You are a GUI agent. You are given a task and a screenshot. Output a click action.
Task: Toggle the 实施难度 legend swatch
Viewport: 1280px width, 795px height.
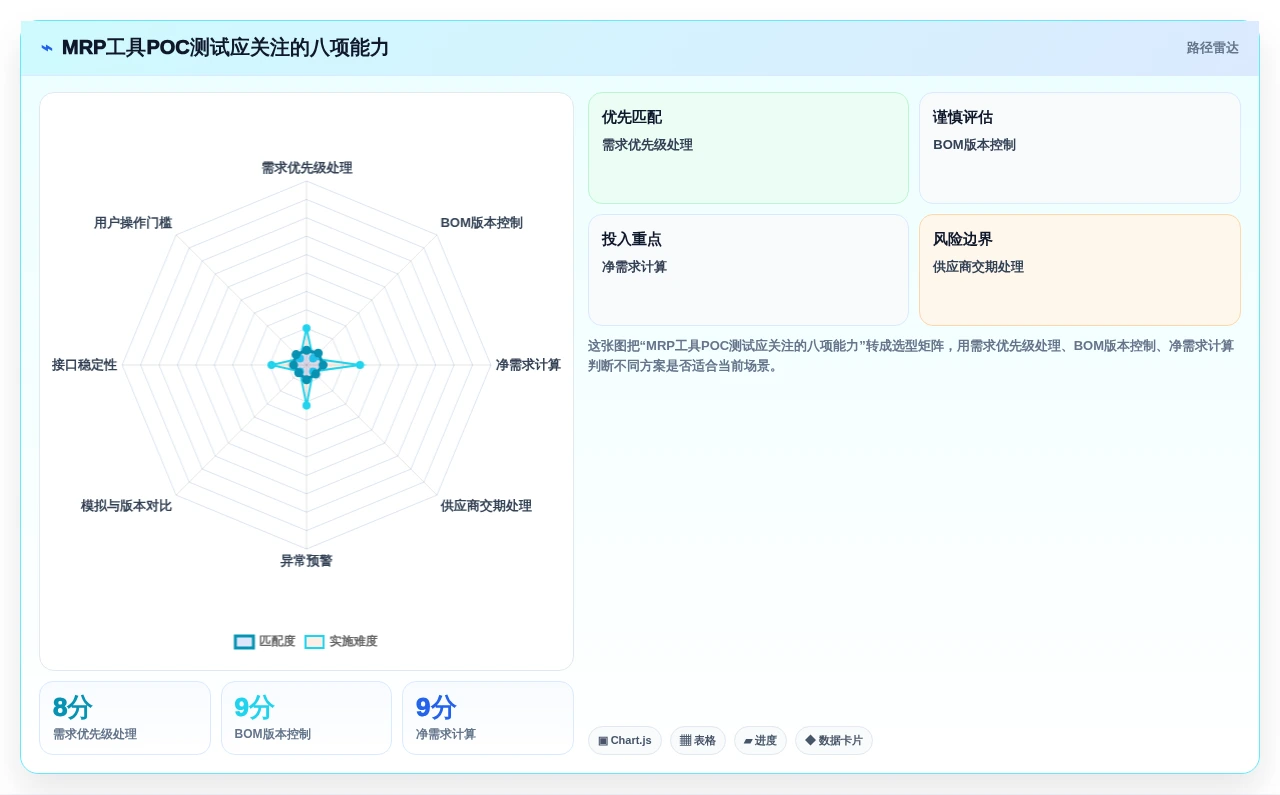click(x=315, y=642)
